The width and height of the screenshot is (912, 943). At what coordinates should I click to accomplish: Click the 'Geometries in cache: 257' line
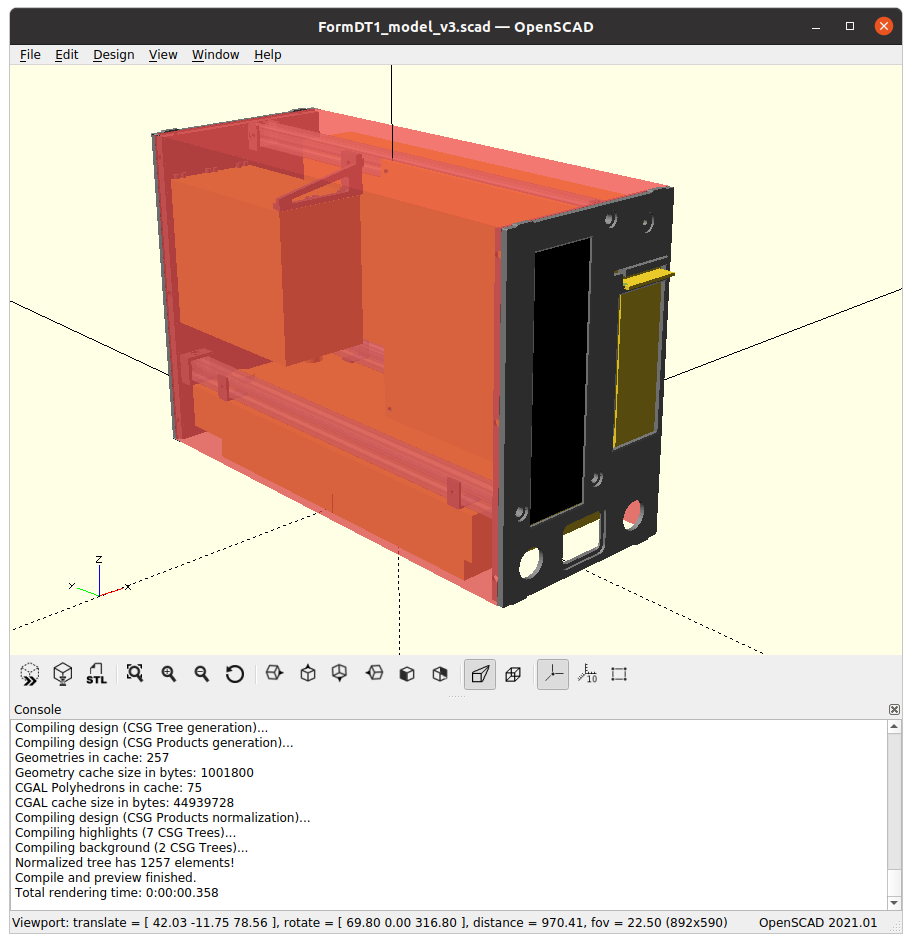point(92,758)
